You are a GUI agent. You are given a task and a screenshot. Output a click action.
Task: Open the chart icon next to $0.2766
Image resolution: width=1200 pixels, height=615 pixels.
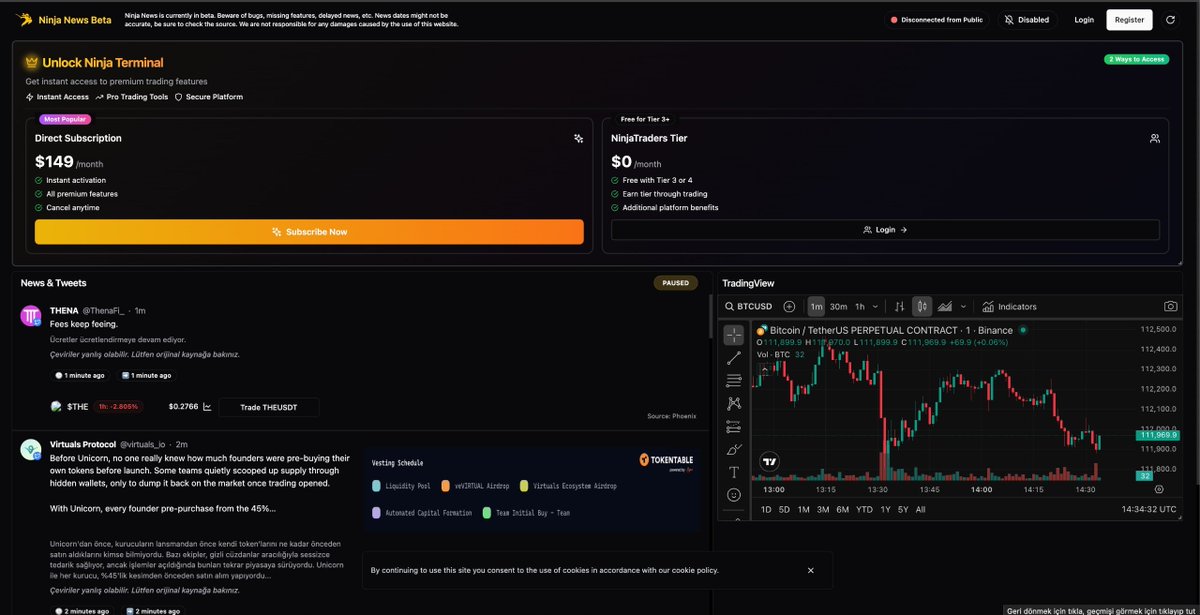[207, 407]
